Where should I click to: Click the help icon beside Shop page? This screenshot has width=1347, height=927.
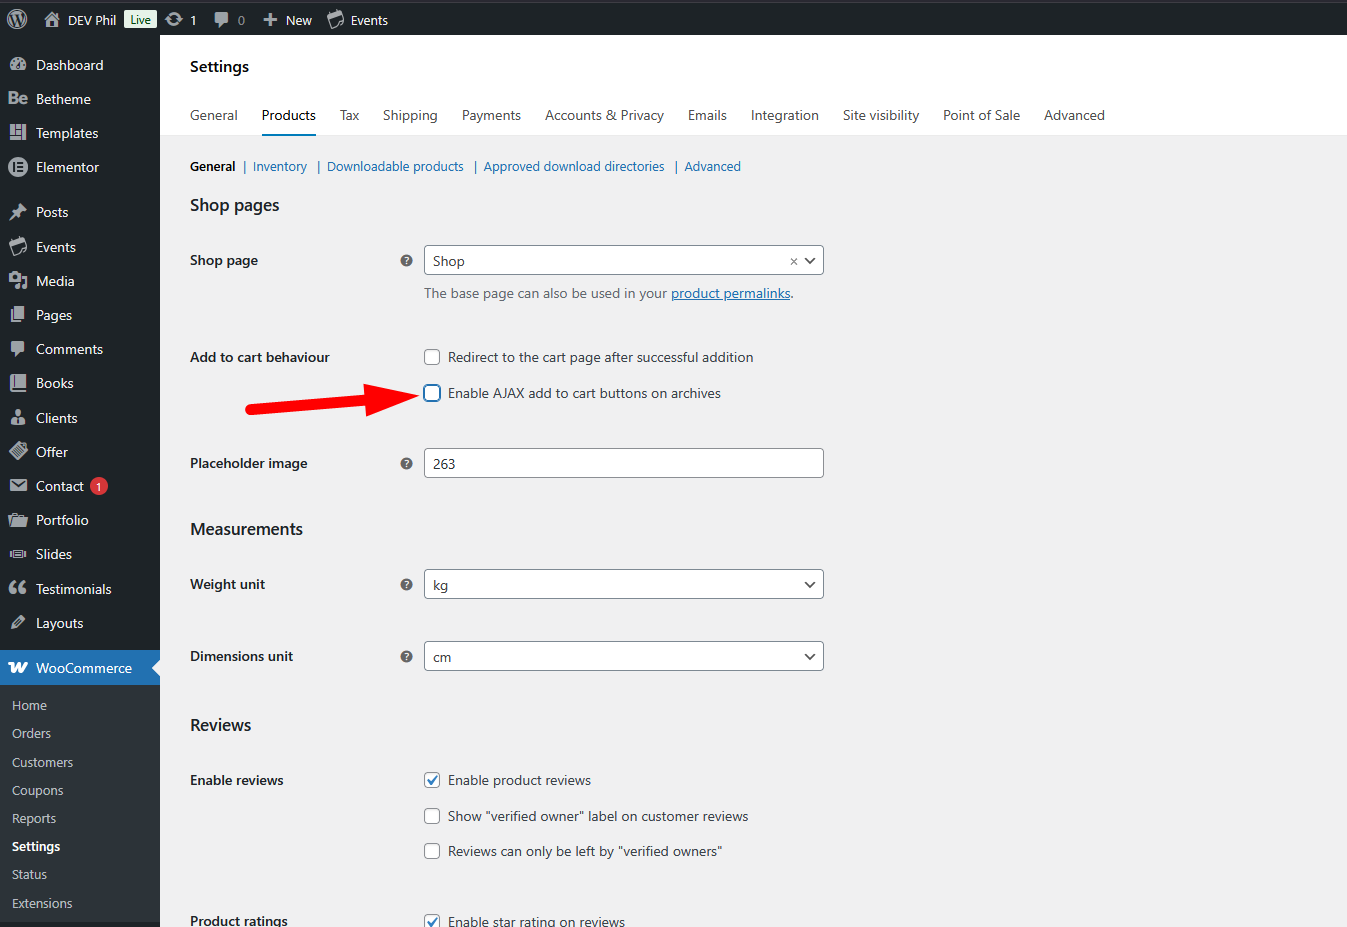tap(406, 261)
